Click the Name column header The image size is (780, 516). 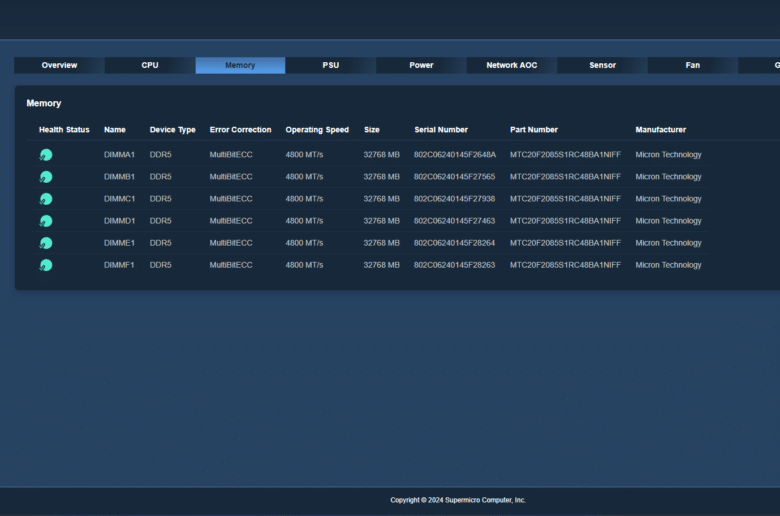coord(115,130)
